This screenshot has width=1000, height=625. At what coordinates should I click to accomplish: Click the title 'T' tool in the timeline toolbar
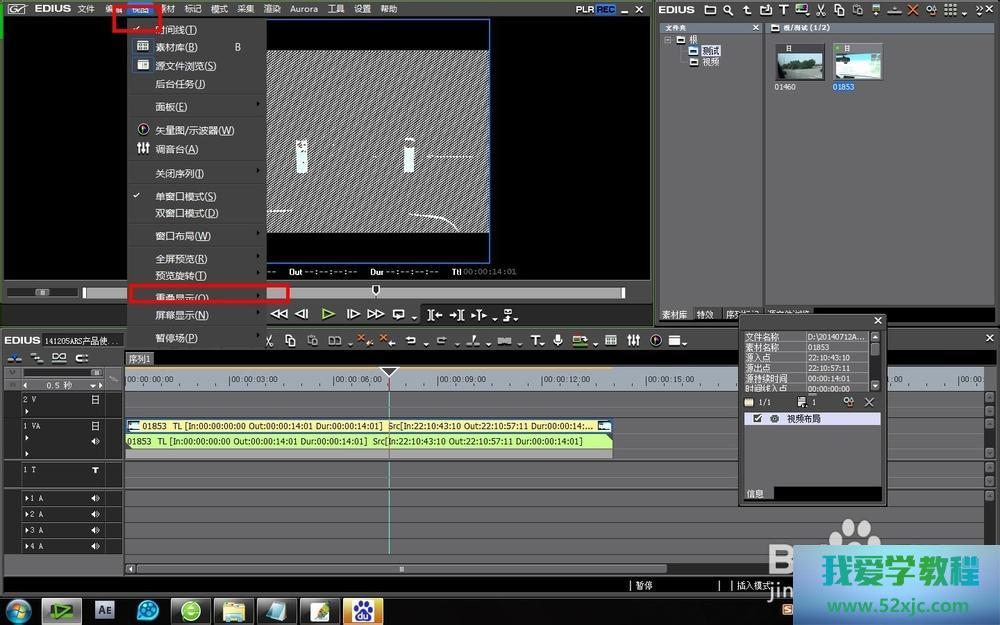pos(535,341)
